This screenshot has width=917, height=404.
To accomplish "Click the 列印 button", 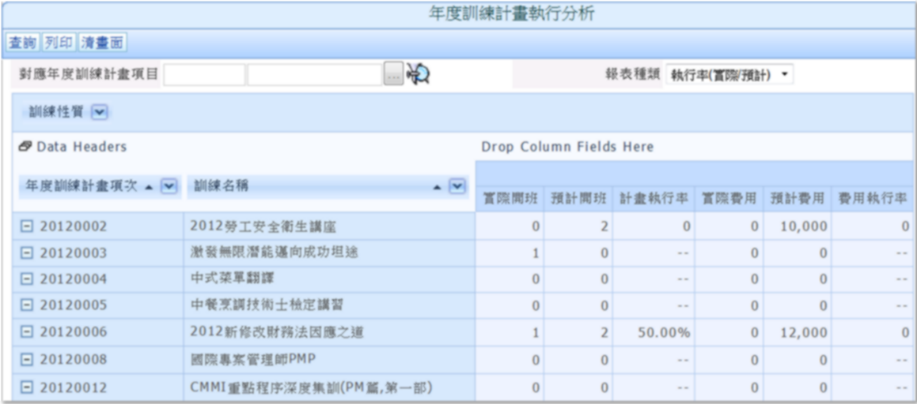I will (59, 43).
